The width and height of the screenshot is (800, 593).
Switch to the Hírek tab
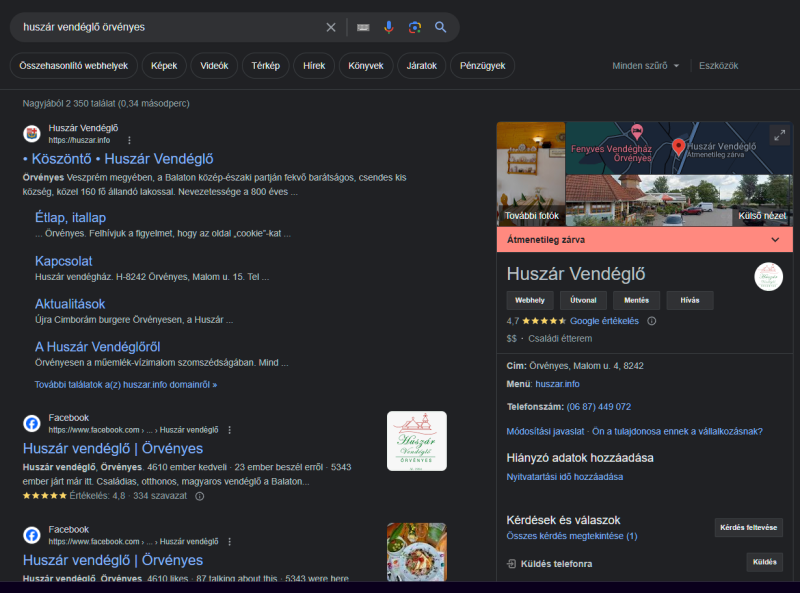[x=314, y=66]
